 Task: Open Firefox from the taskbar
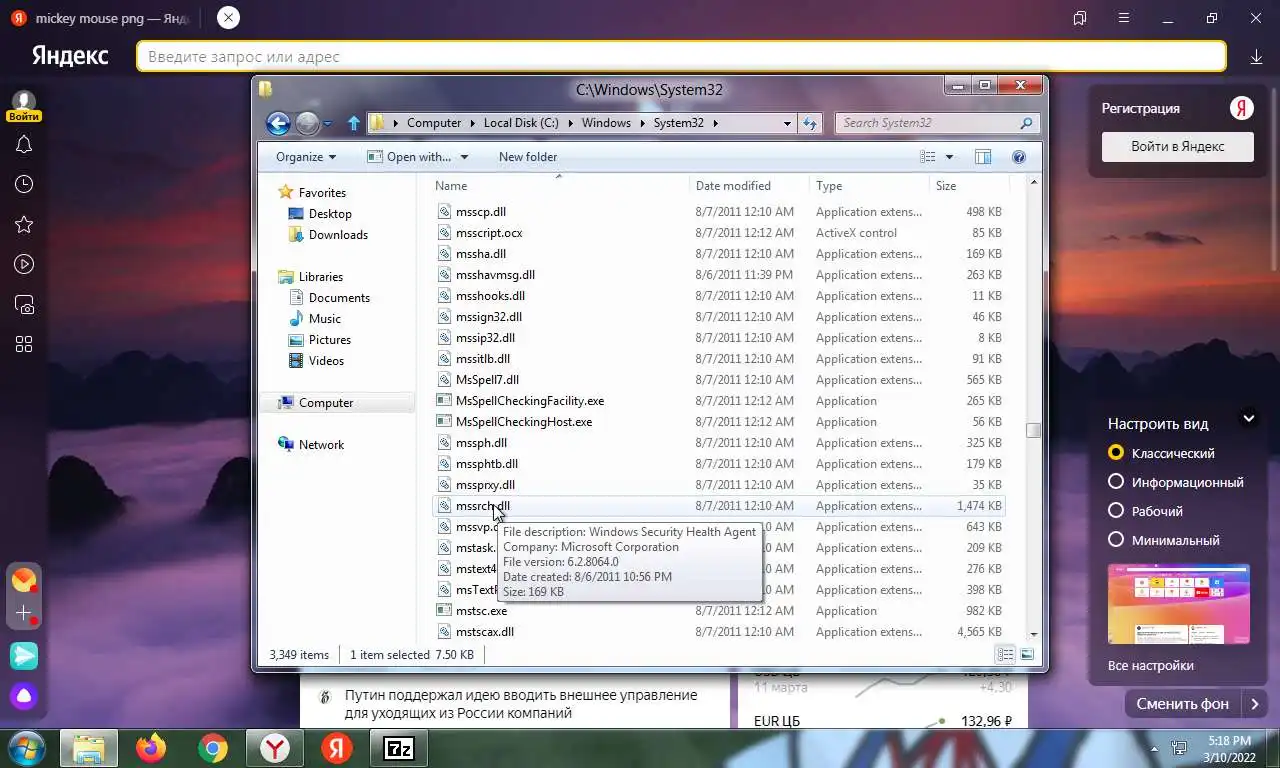[x=151, y=748]
